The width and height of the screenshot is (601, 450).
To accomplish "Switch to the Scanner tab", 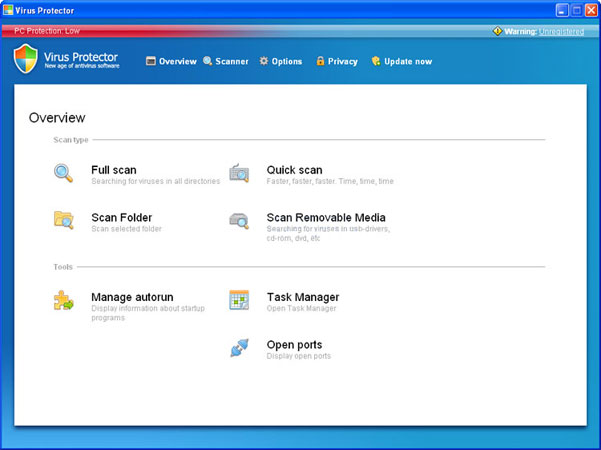I will click(x=226, y=61).
